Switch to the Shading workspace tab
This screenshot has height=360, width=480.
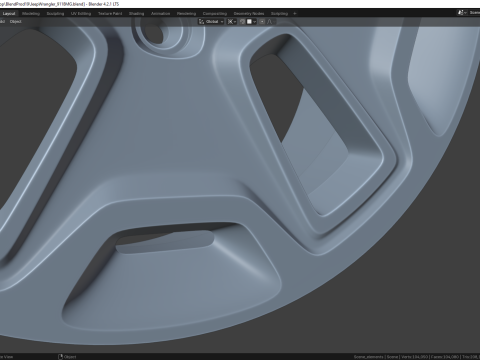coord(137,14)
